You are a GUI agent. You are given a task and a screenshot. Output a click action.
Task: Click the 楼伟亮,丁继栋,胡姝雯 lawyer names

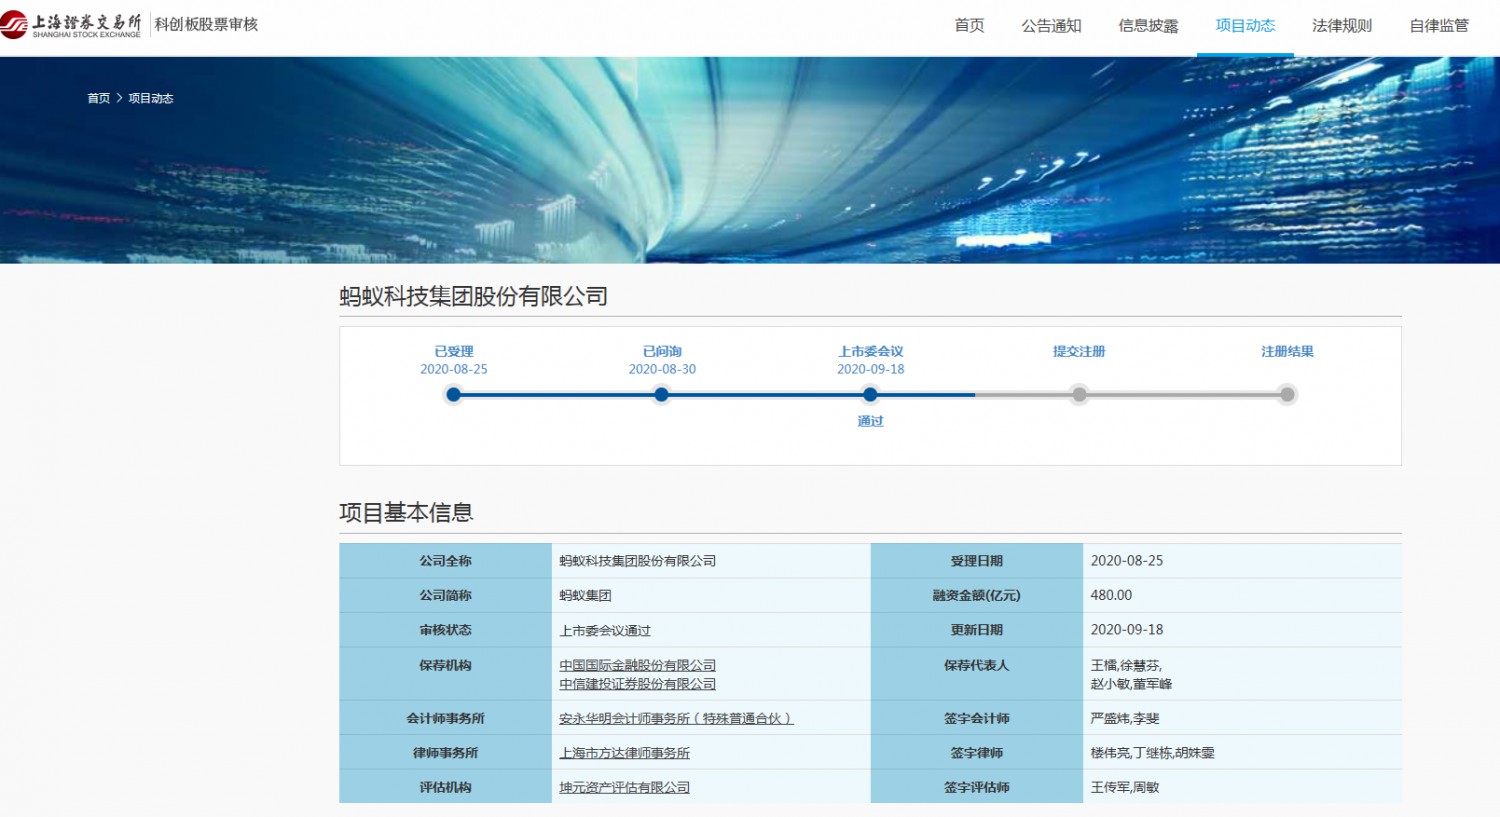(x=1152, y=753)
